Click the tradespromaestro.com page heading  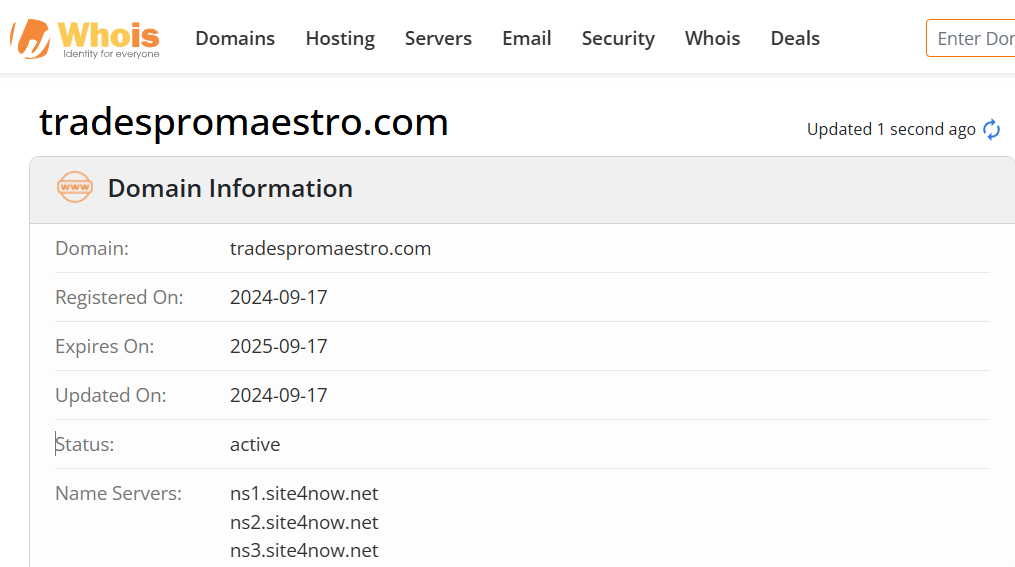244,122
